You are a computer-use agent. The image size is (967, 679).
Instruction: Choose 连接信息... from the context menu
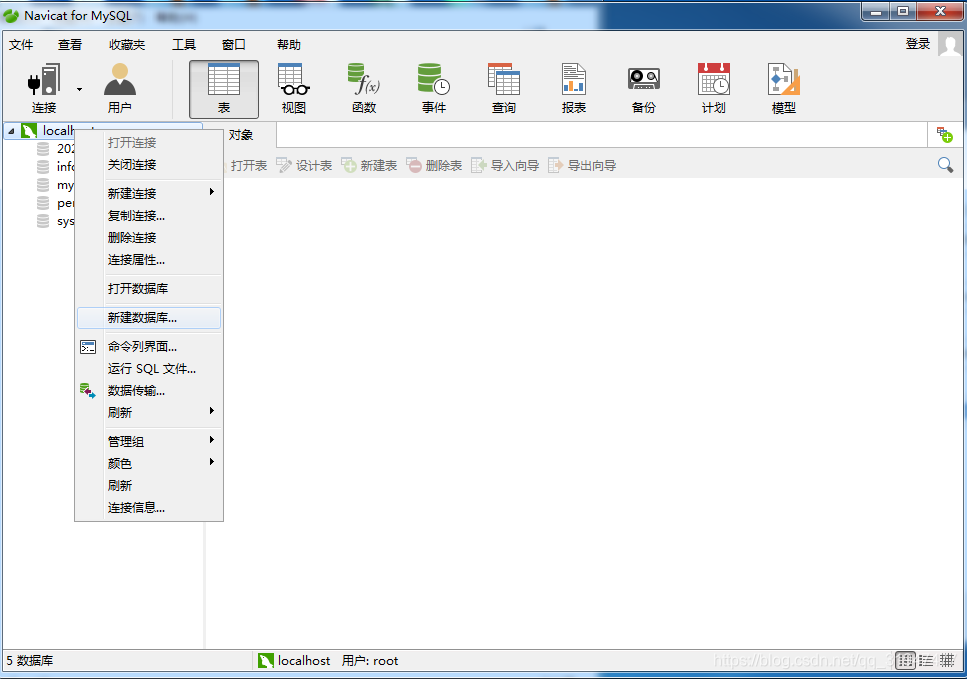149,508
